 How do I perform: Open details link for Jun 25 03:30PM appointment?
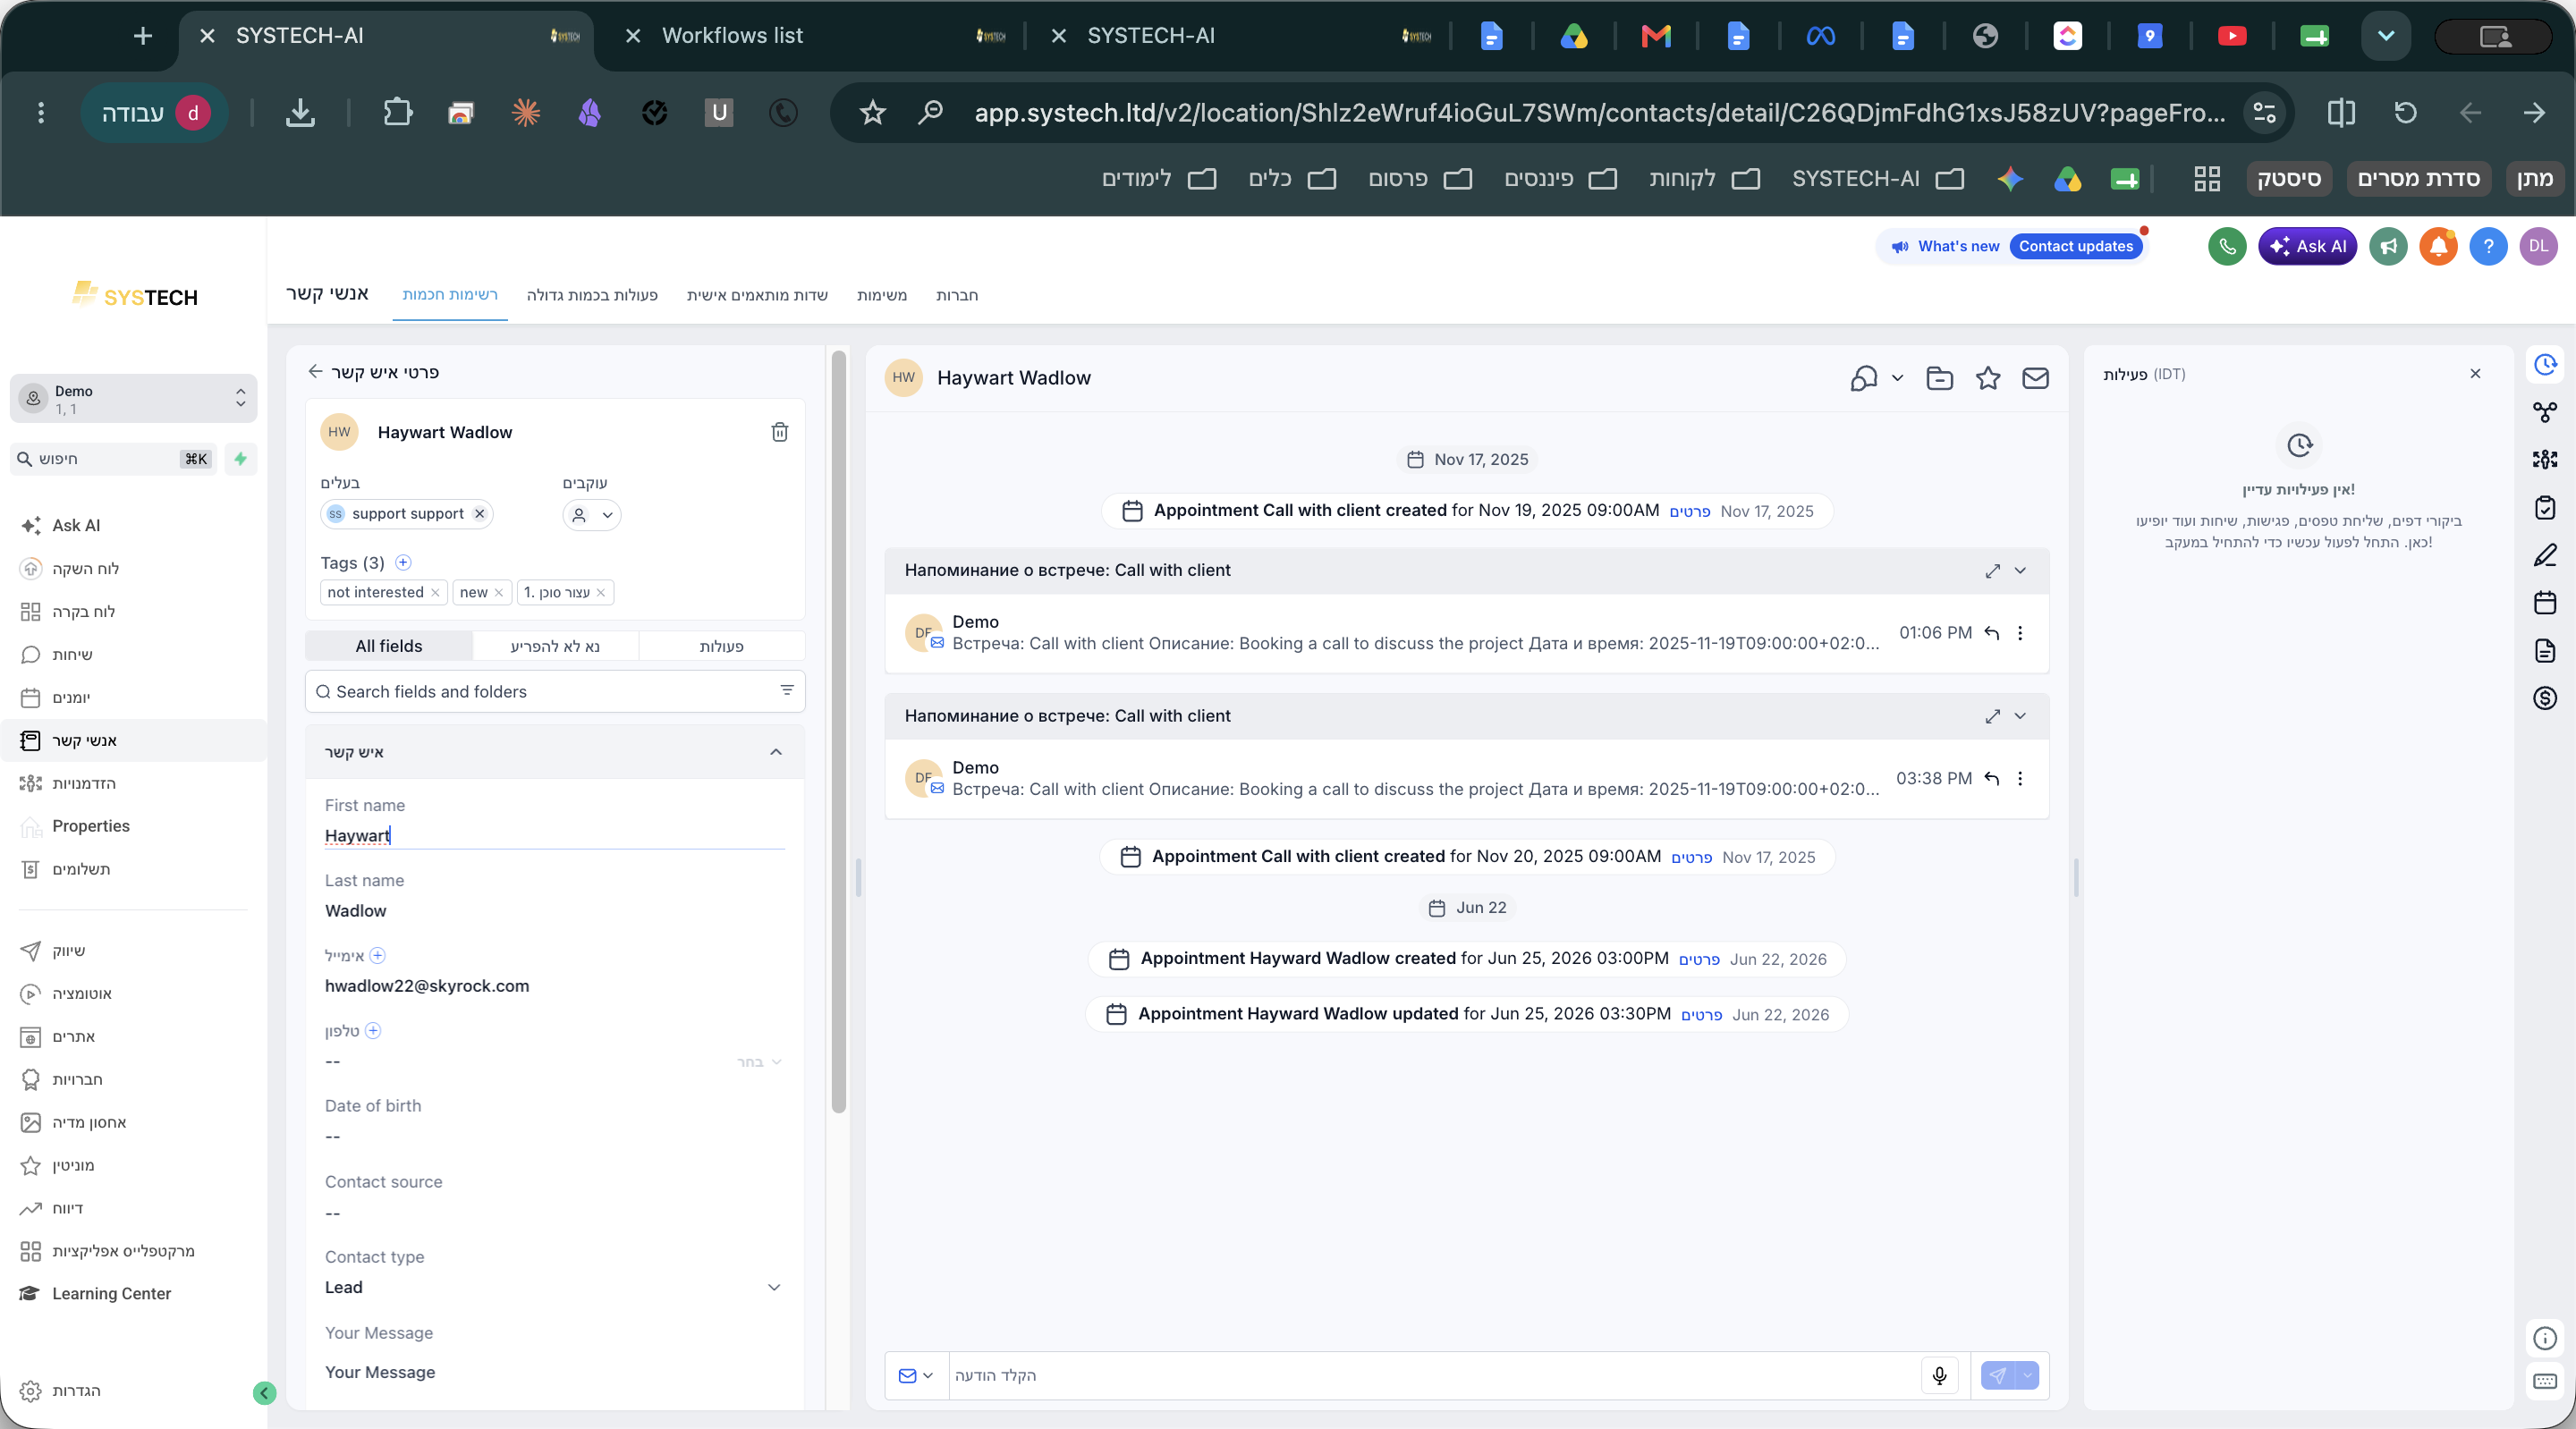click(x=1701, y=1015)
